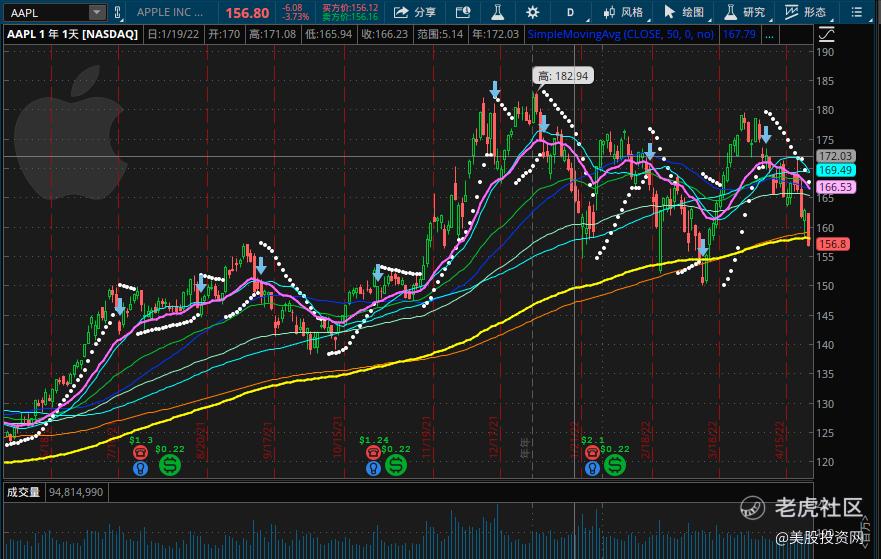Click the flask icon beside the gear
881x559 pixels.
pyautogui.click(x=498, y=12)
